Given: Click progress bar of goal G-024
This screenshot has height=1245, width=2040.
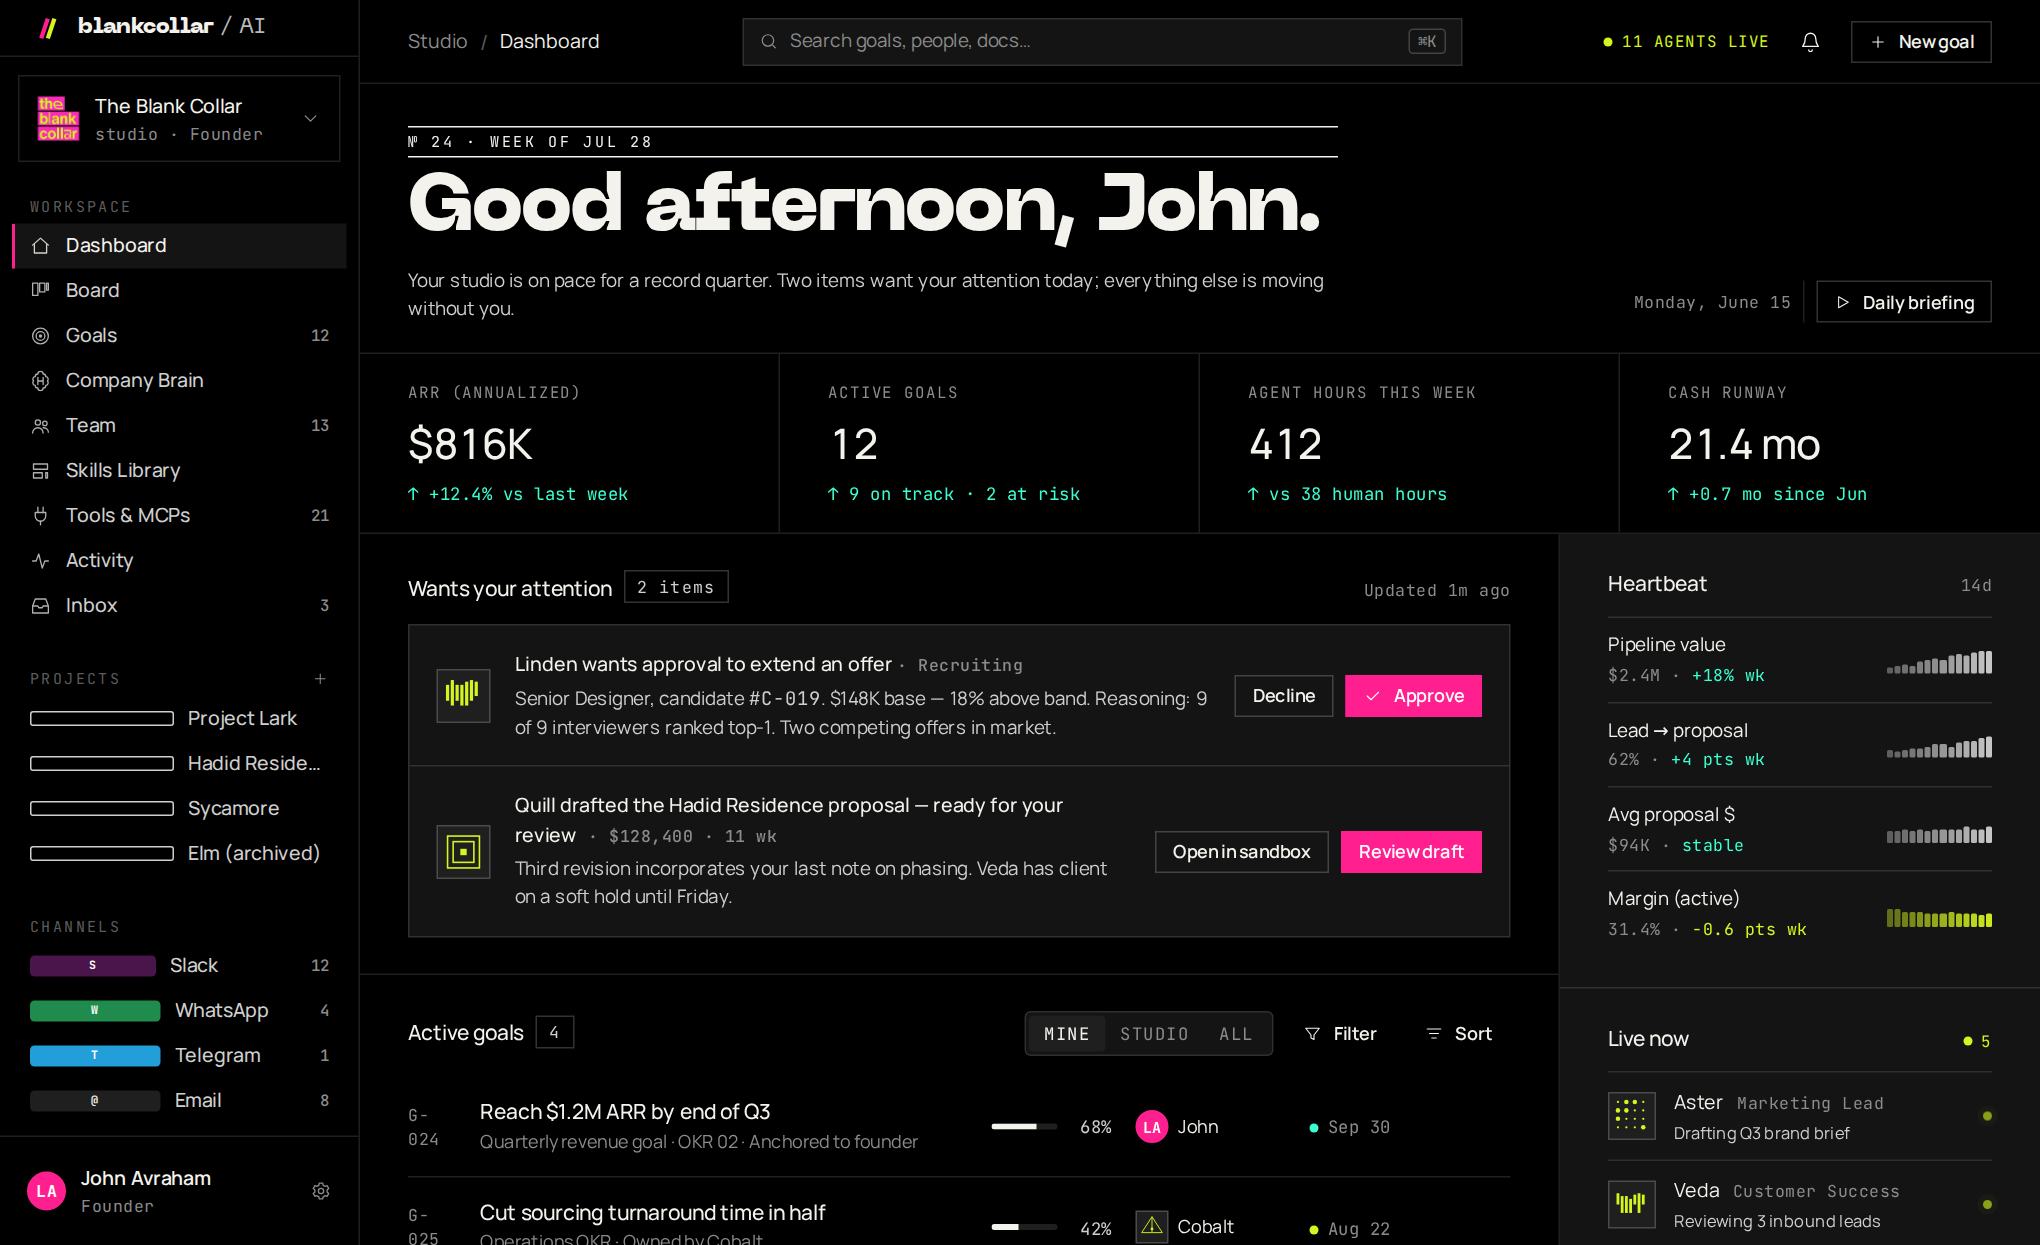Looking at the screenshot, I should point(1024,1127).
